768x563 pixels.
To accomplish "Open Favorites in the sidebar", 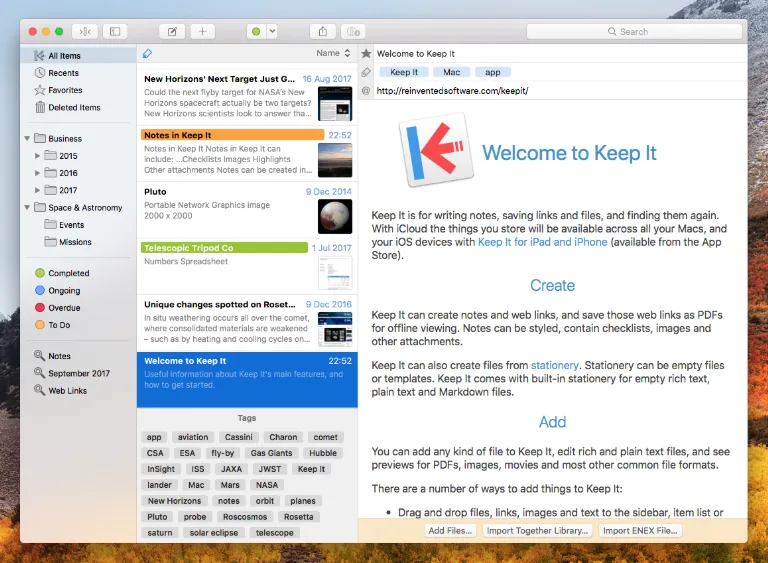I will 78,90.
